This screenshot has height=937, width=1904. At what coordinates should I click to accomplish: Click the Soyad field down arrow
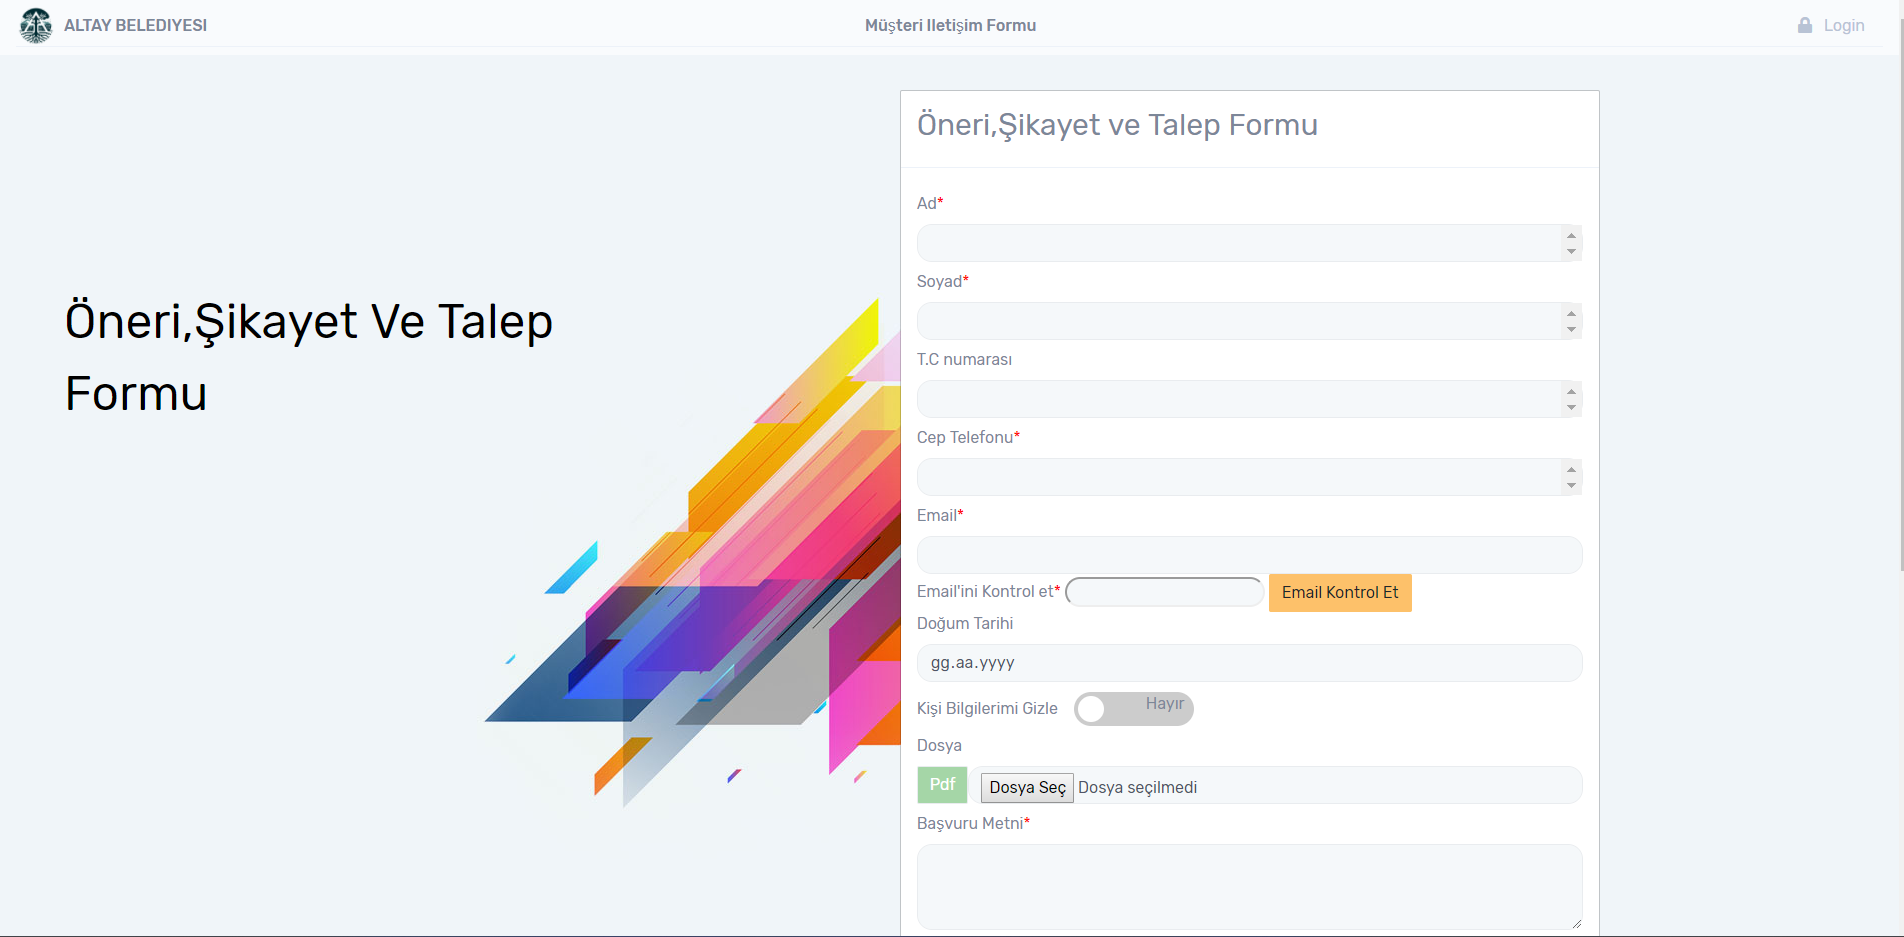(x=1571, y=329)
